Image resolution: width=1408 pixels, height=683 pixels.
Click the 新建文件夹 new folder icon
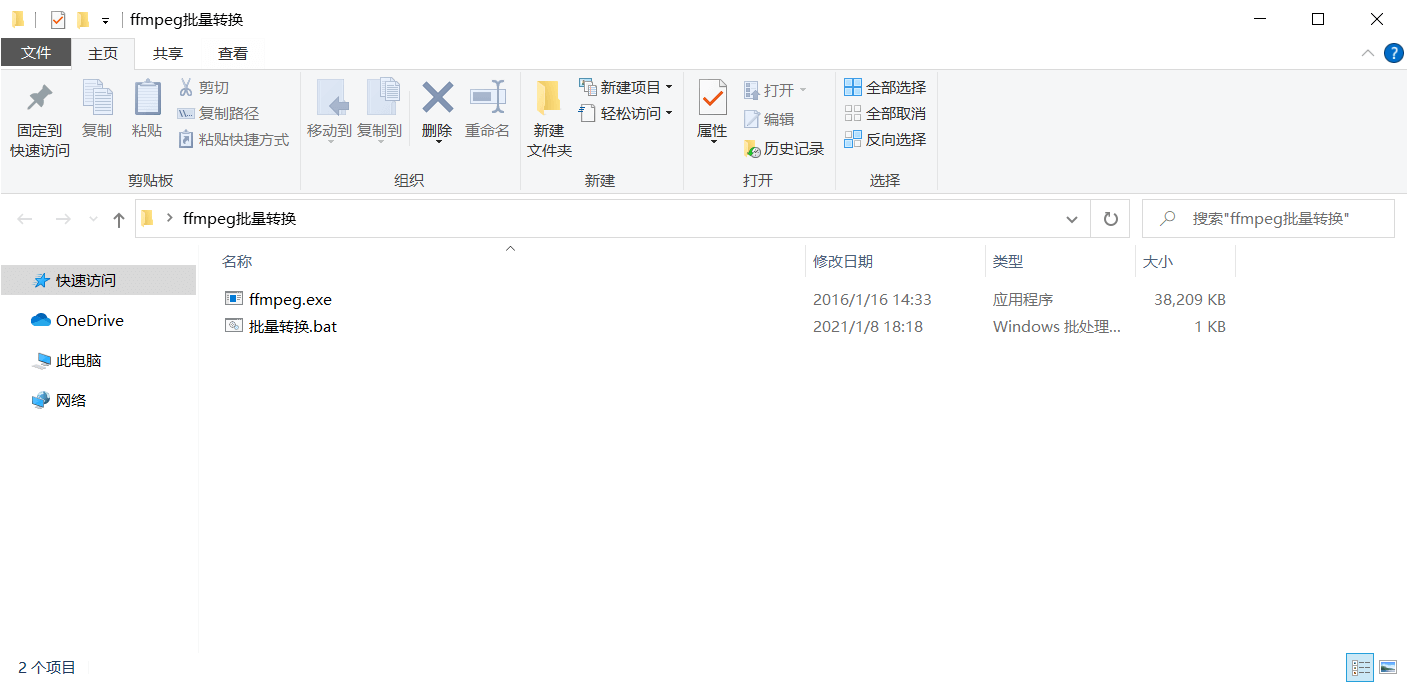coord(549,98)
